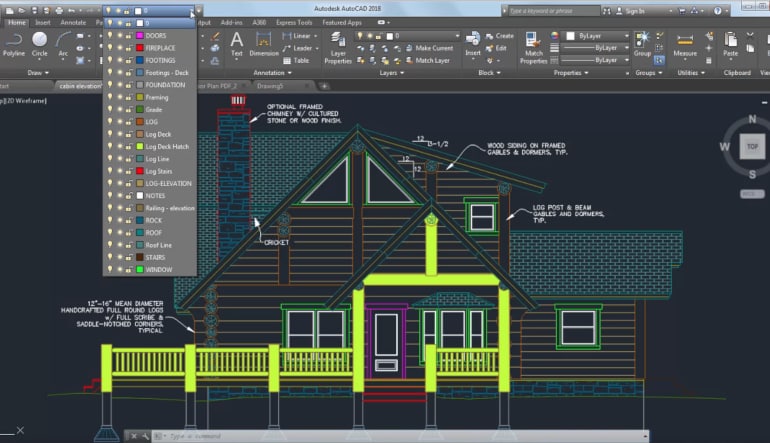Click the Open file icon in quick access toolbar
The height and width of the screenshot is (443, 770).
coord(22,10)
